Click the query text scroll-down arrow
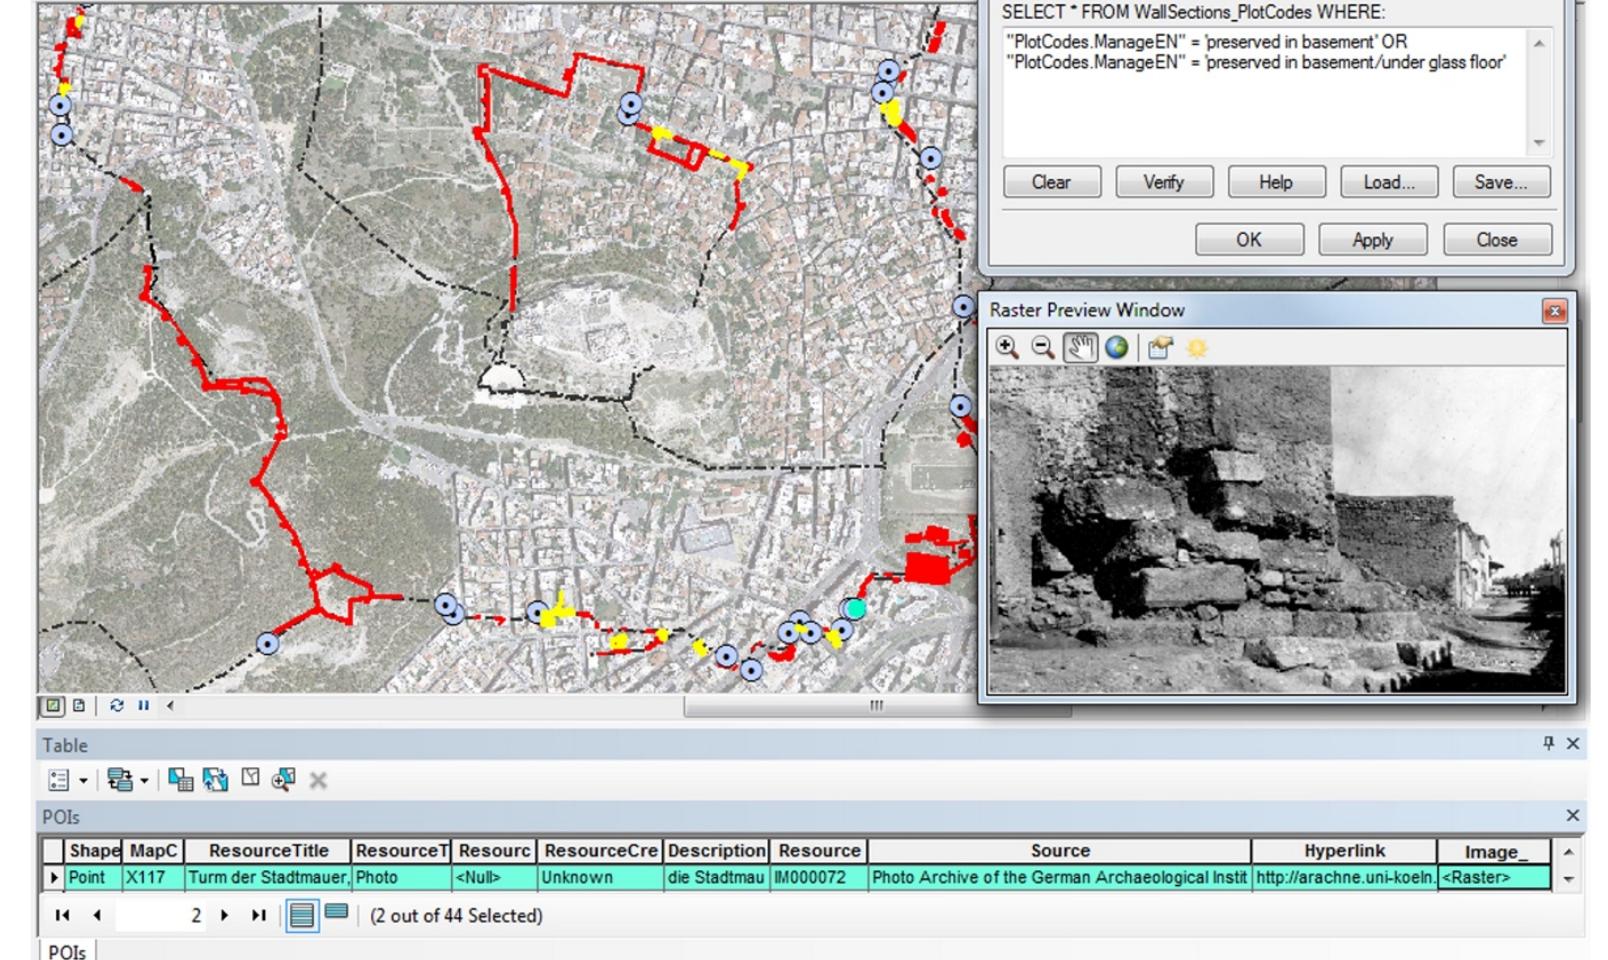The width and height of the screenshot is (1608, 960). (x=1538, y=143)
